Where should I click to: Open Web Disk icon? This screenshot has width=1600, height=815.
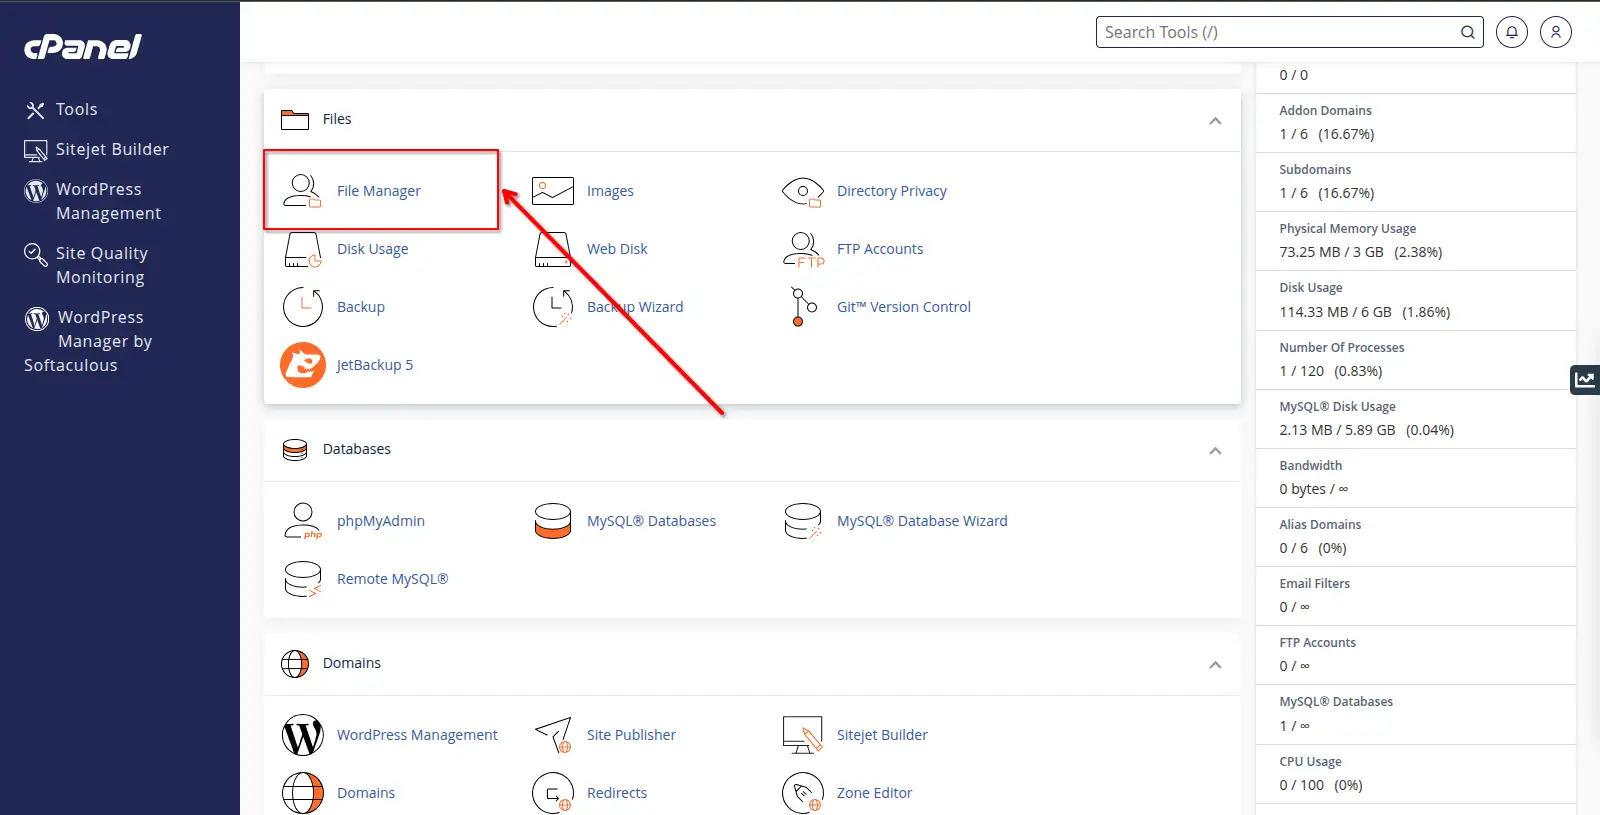pyautogui.click(x=552, y=249)
